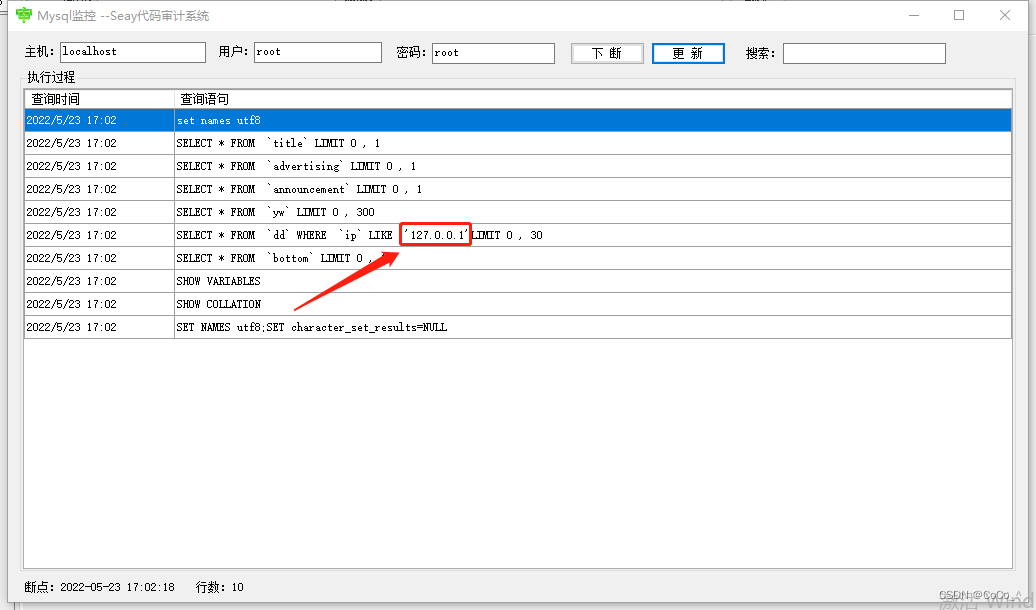Select the 'set names utf8' row
The image size is (1036, 610).
518,120
